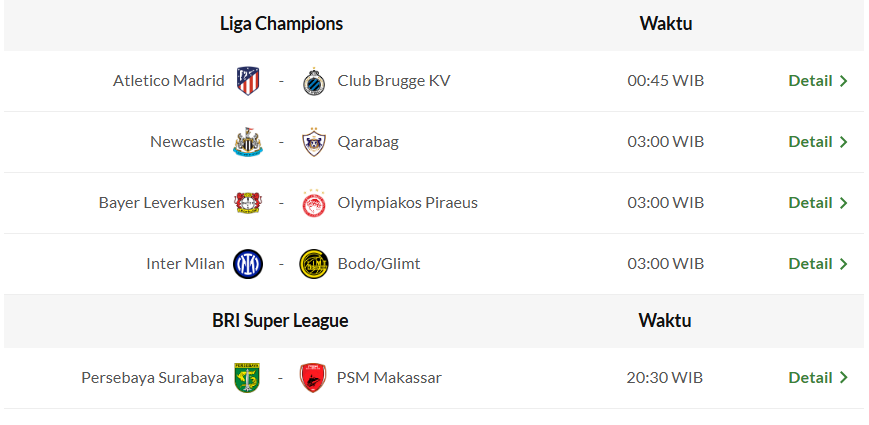The height and width of the screenshot is (425, 869).
Task: Click the Qarabag team logo
Action: pos(314,142)
